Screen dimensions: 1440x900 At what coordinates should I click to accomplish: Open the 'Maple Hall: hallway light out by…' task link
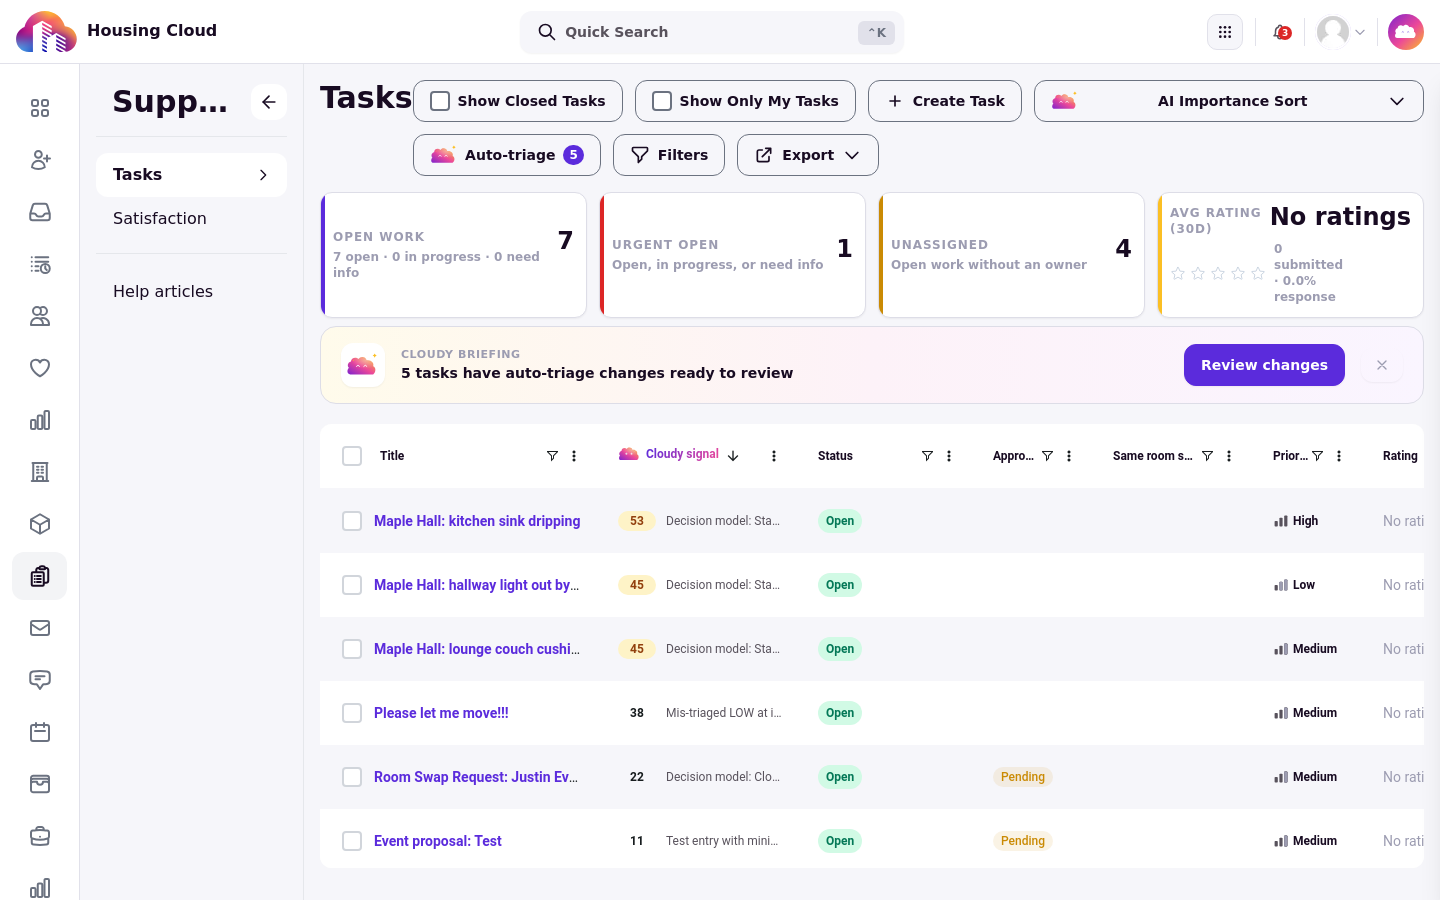pyautogui.click(x=476, y=585)
